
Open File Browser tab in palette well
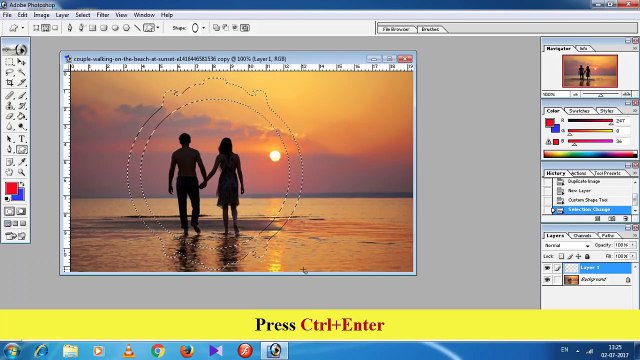coord(396,29)
